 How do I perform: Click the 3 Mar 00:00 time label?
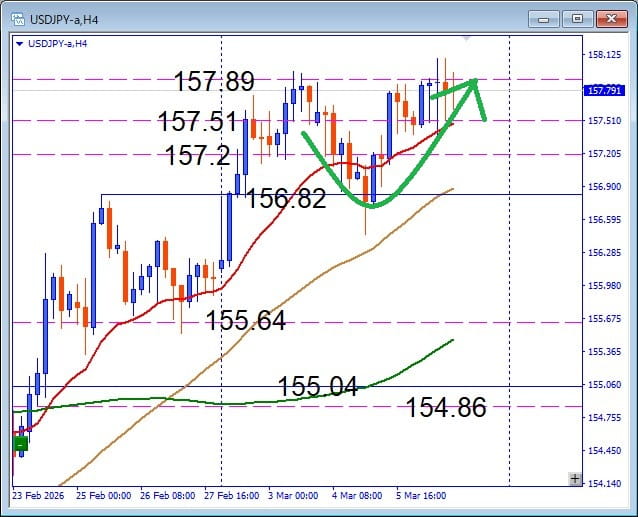[293, 495]
